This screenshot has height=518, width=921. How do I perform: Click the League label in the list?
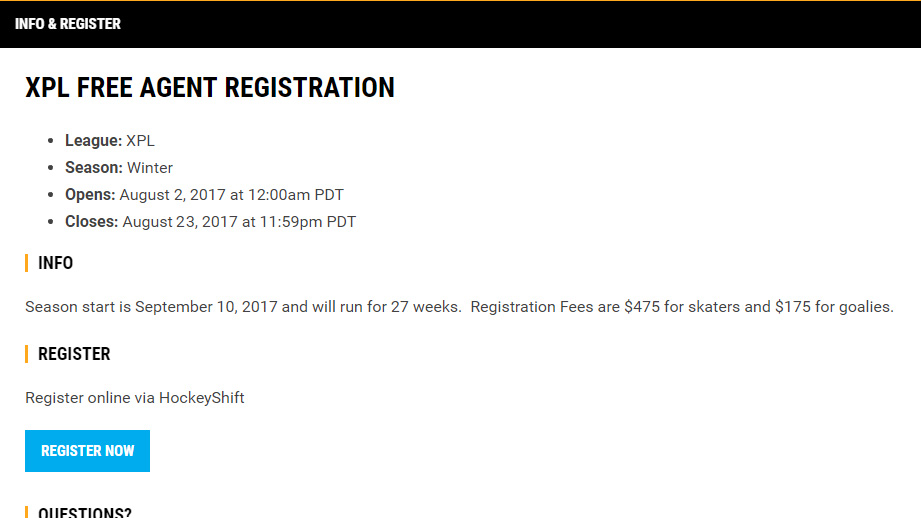[x=93, y=141]
